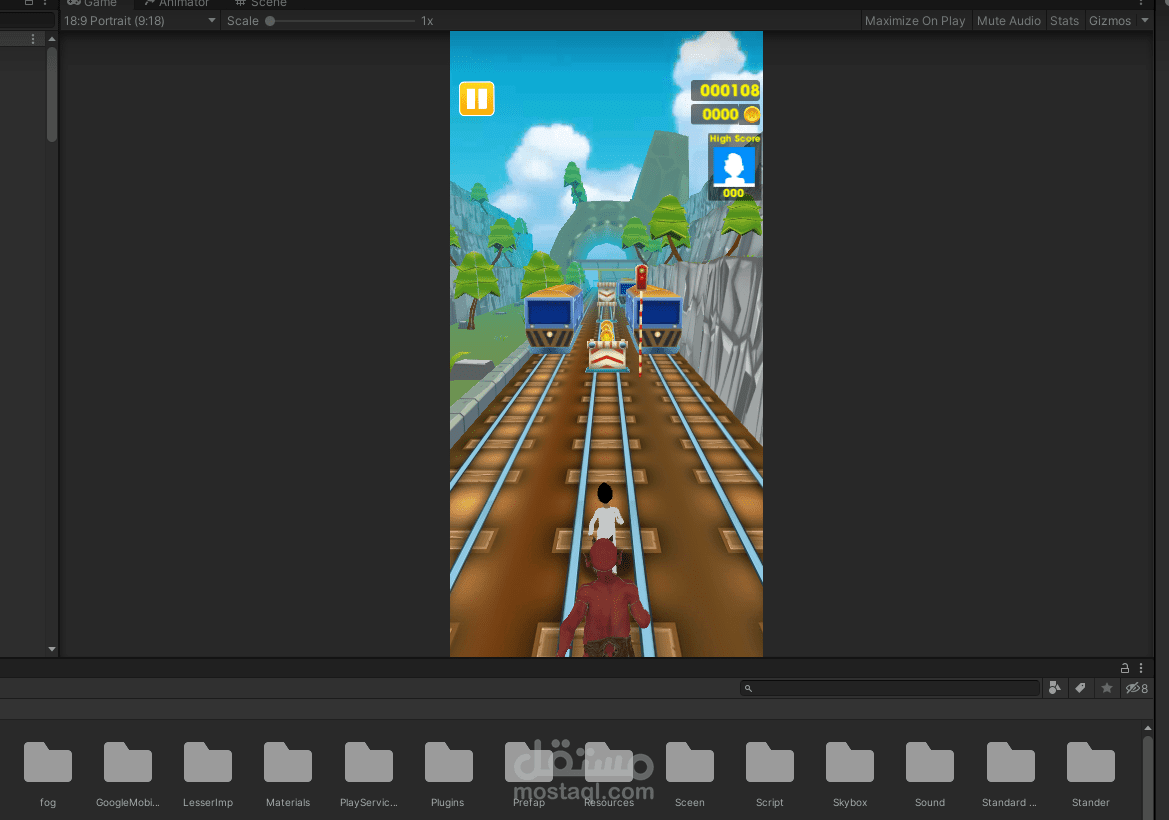Click the gold coin icon in the game HUD
1169x820 pixels.
point(752,114)
